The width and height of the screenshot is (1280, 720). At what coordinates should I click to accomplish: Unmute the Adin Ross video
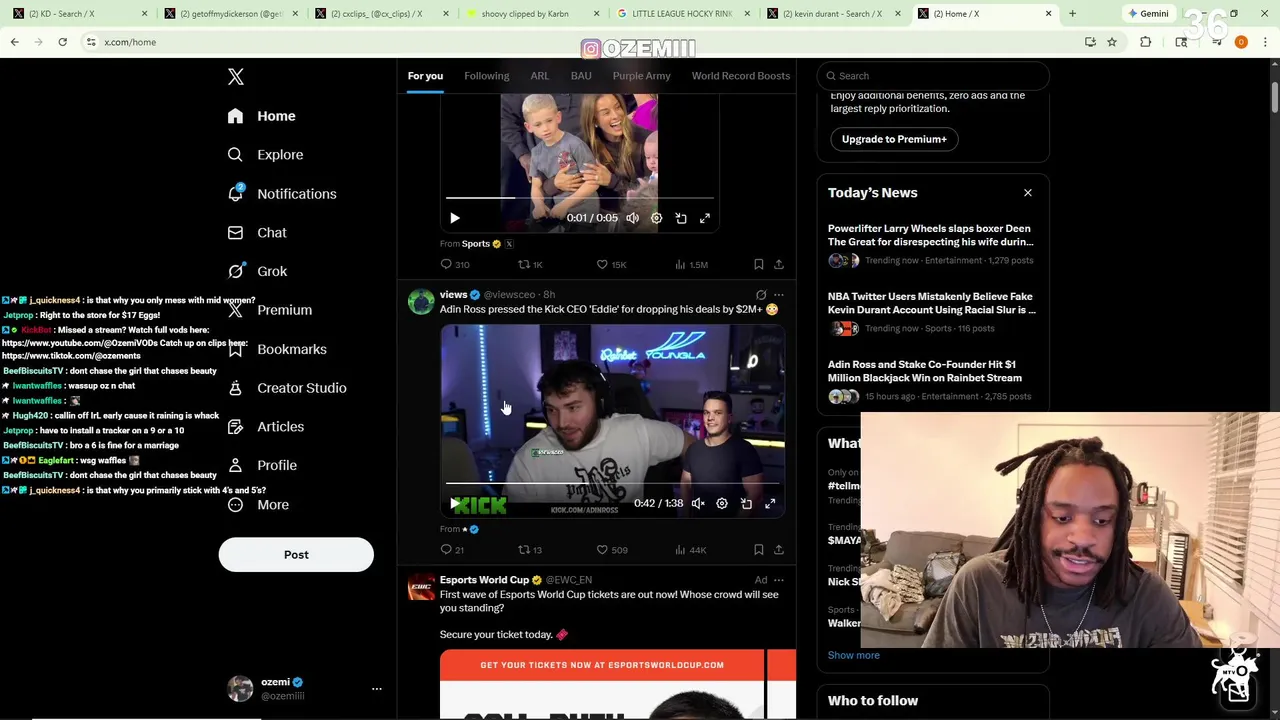click(698, 504)
